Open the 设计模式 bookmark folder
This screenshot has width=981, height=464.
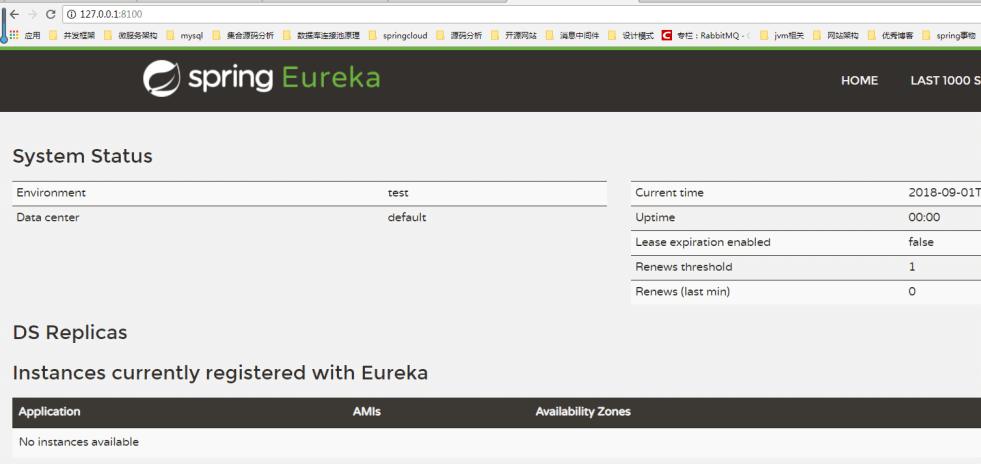pyautogui.click(x=631, y=36)
